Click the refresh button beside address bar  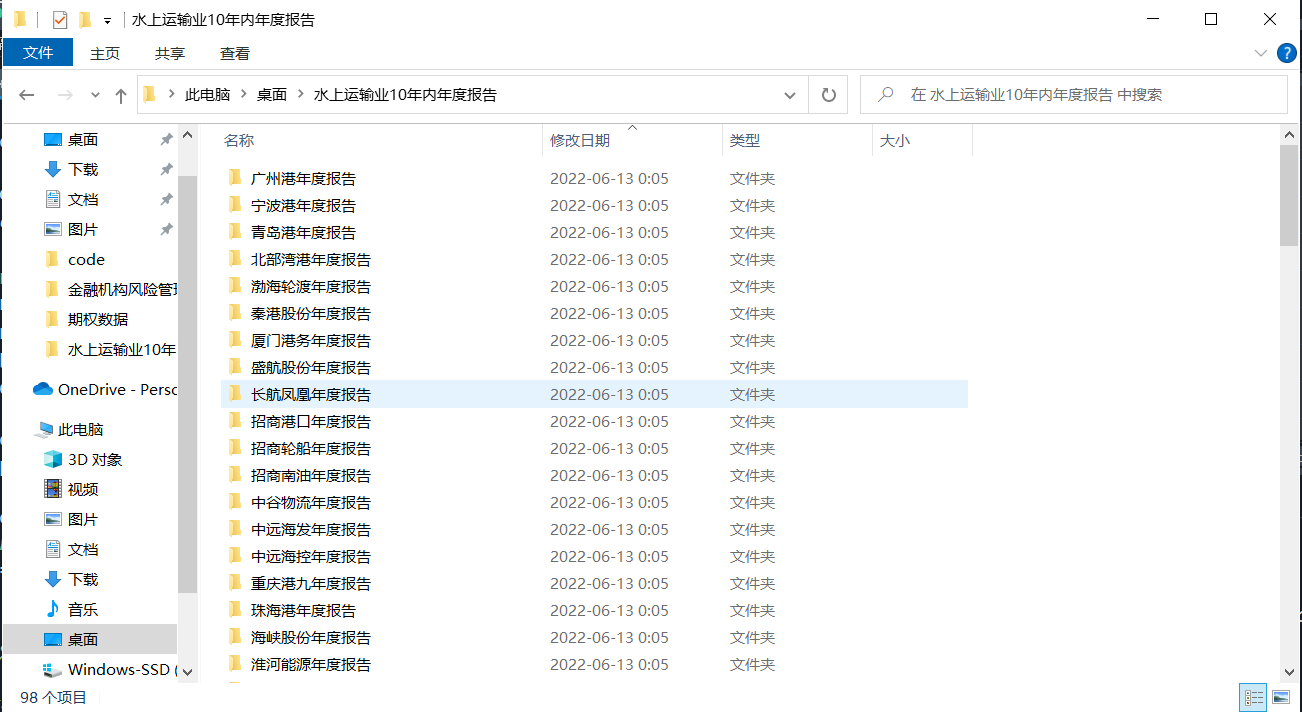[828, 95]
